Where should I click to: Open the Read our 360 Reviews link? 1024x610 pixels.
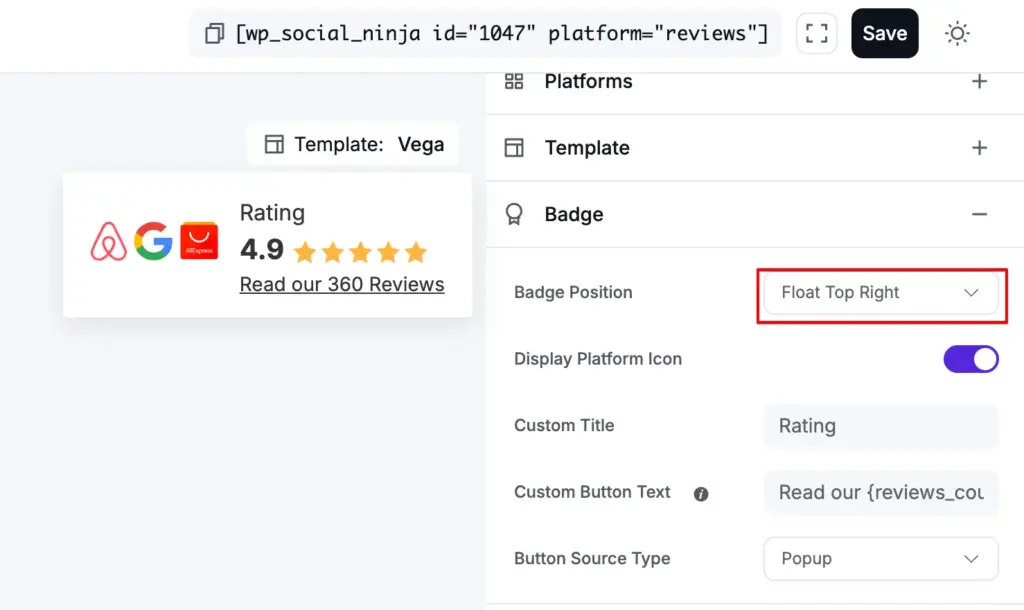[x=341, y=285]
